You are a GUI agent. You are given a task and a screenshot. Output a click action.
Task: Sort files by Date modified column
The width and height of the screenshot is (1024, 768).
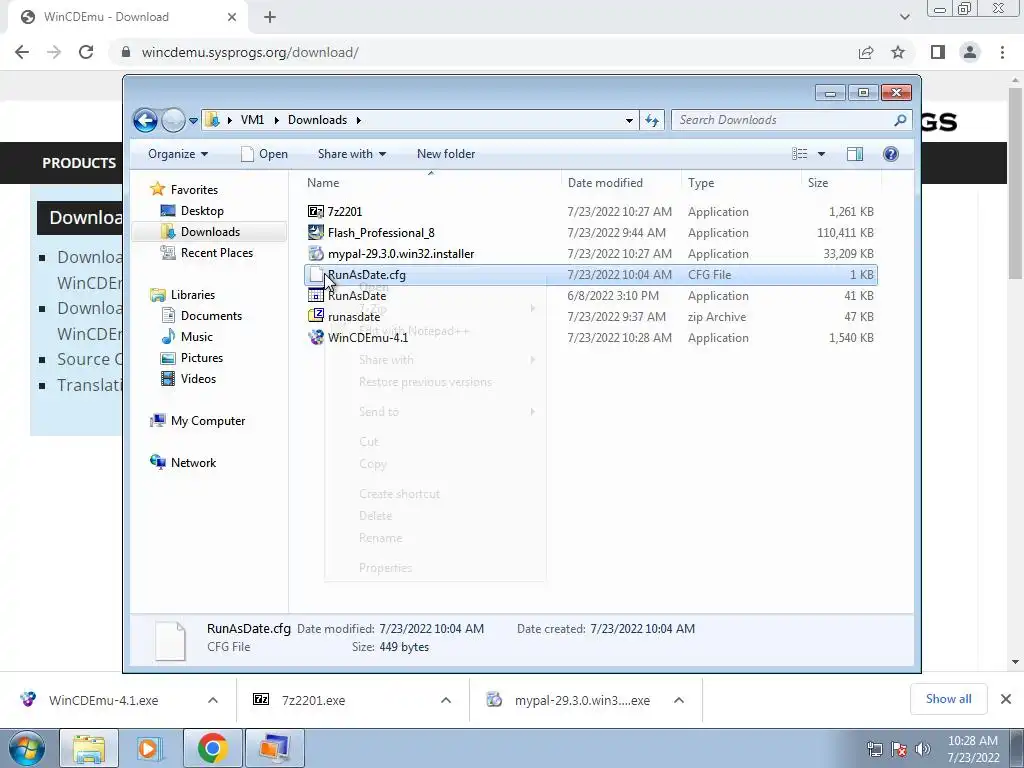(621, 183)
